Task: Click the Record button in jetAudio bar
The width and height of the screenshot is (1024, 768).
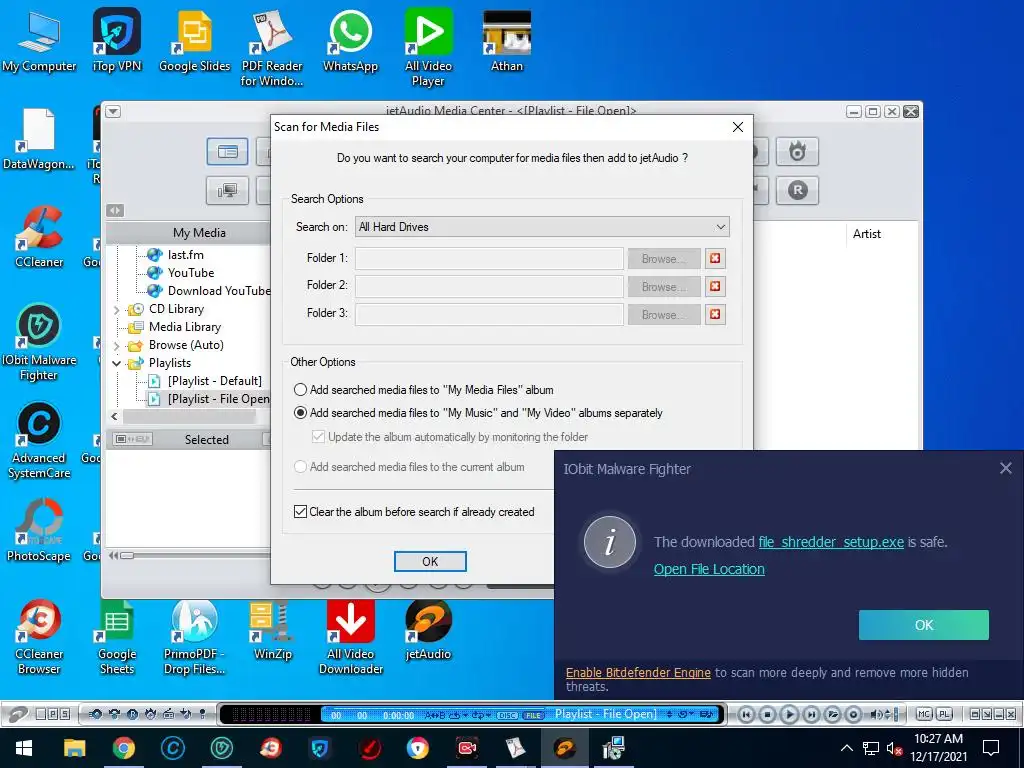Action: 854,714
